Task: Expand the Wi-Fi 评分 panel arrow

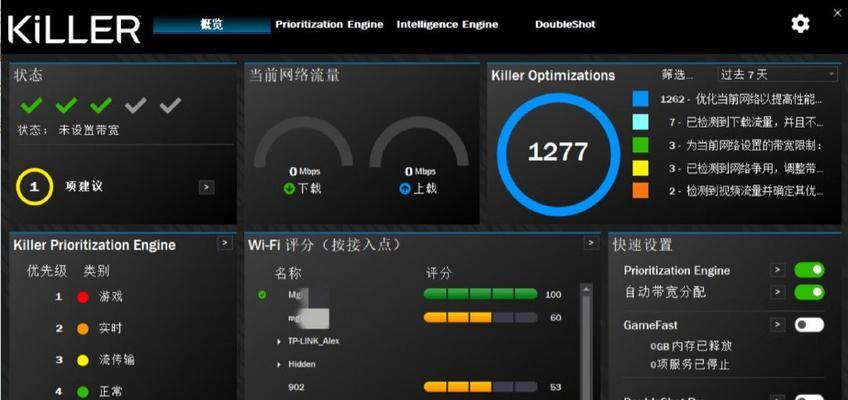Action: tap(591, 243)
